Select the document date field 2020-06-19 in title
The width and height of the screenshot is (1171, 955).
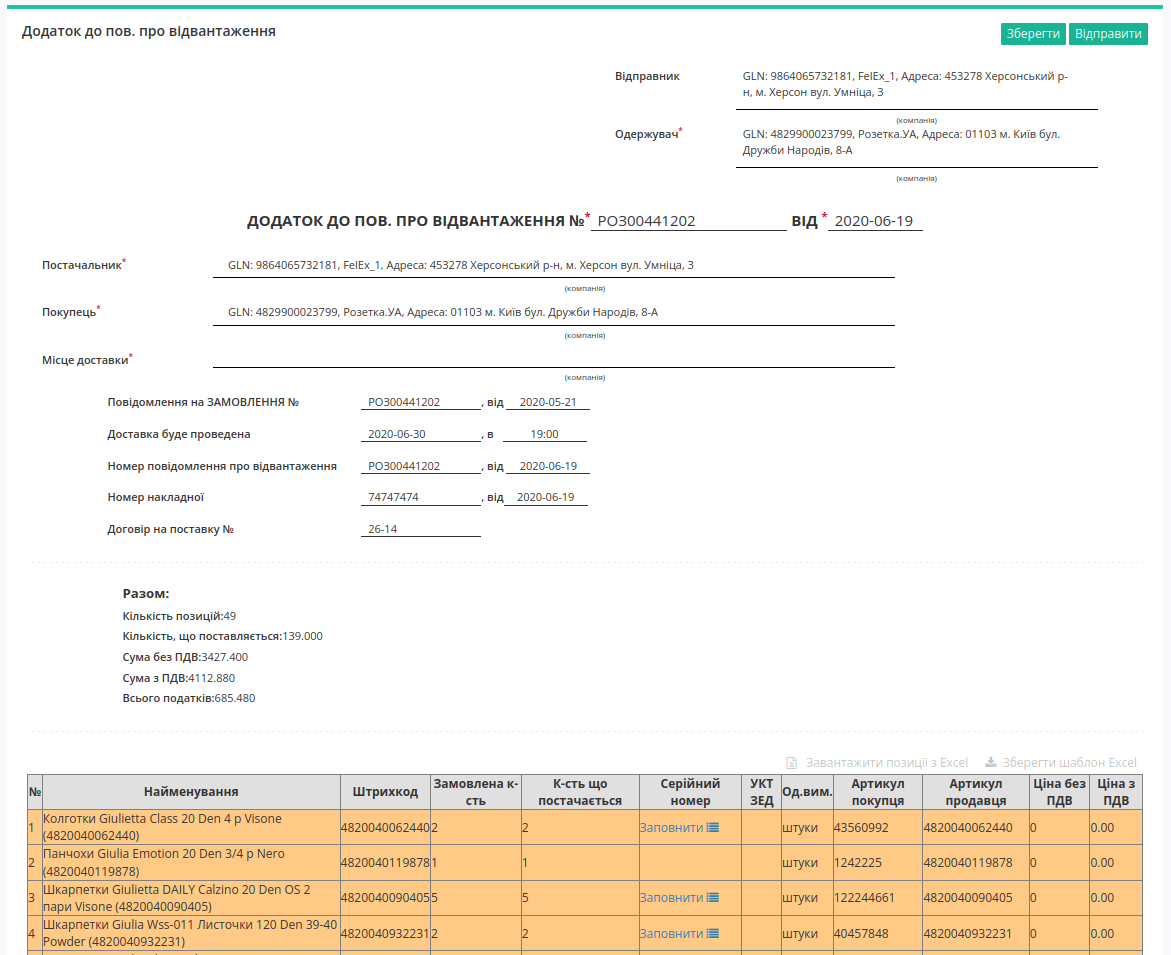(x=875, y=221)
